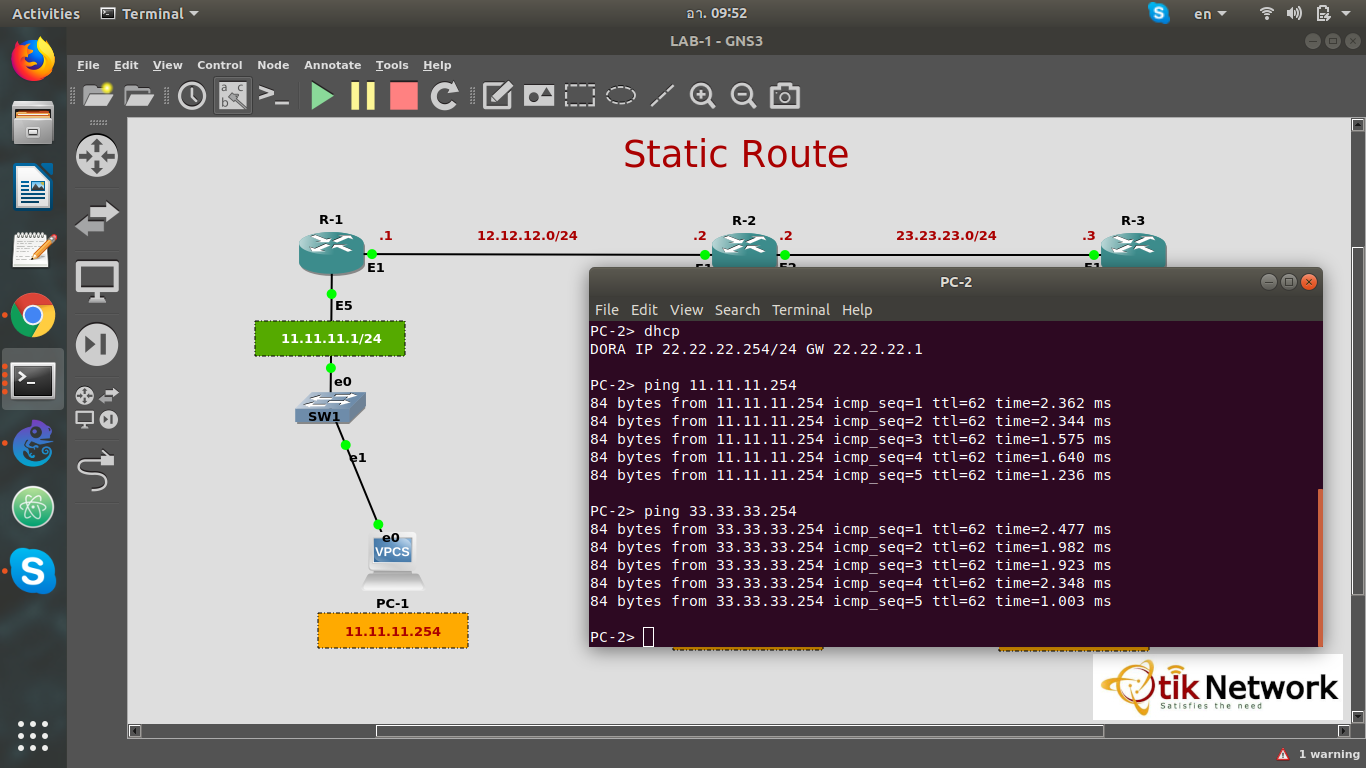Open an existing project via the folder icon
The image size is (1366, 768).
139,96
